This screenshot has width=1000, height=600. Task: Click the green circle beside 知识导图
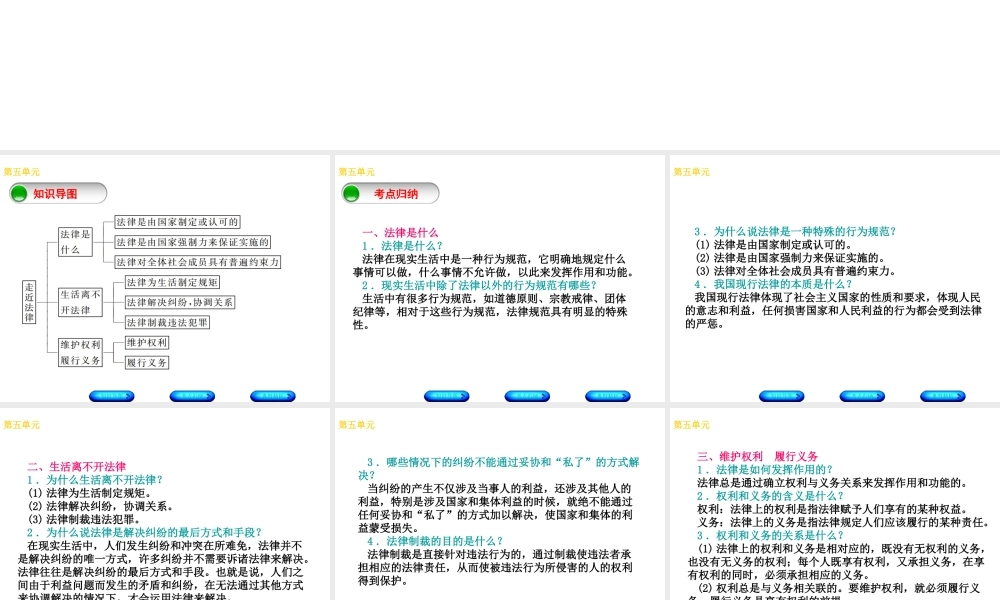click(19, 193)
